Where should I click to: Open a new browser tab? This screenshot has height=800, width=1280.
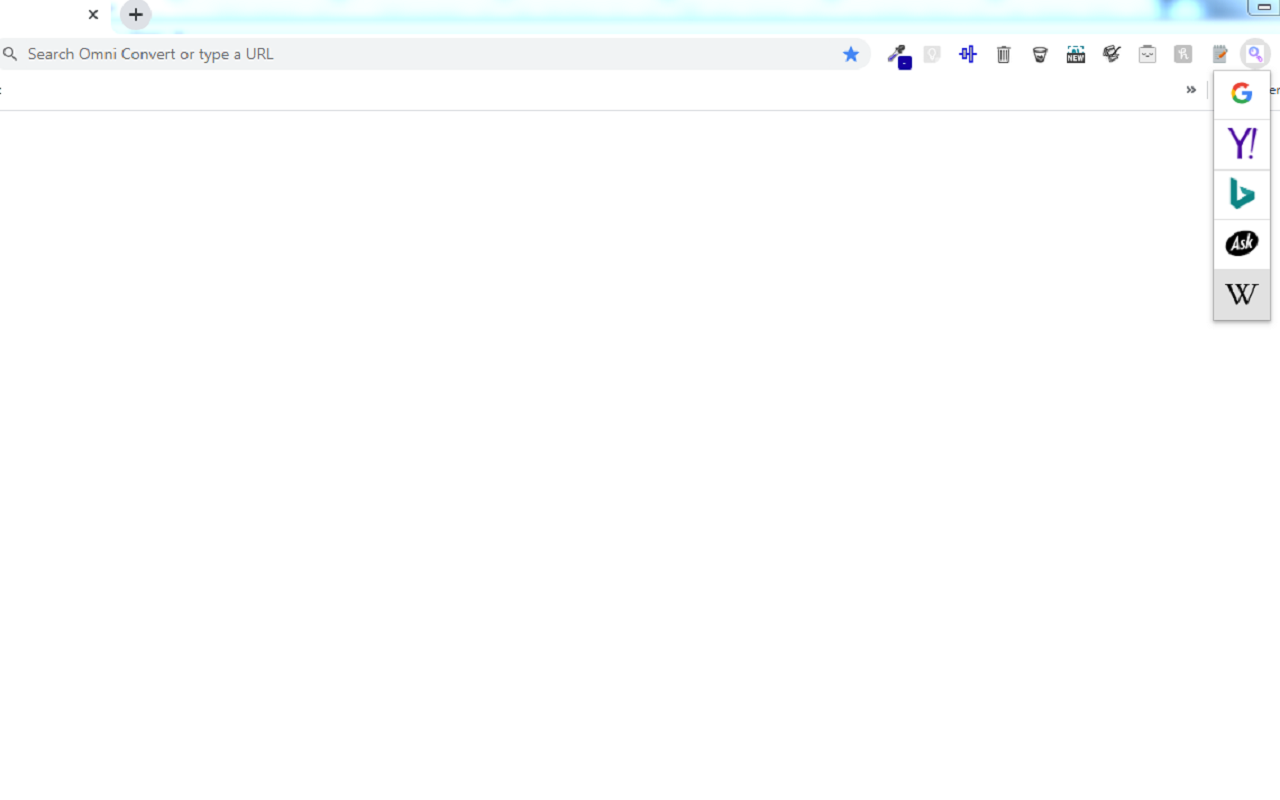tap(135, 15)
